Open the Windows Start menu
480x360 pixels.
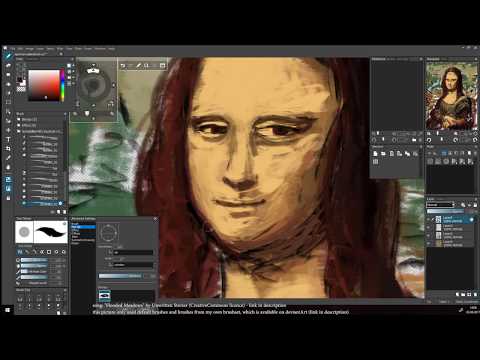tap(7, 310)
